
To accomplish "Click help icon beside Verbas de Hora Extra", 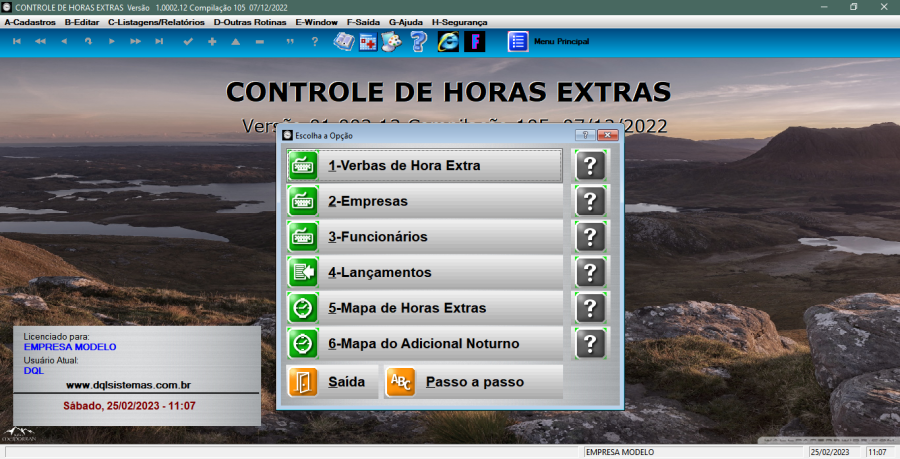I will pyautogui.click(x=591, y=165).
